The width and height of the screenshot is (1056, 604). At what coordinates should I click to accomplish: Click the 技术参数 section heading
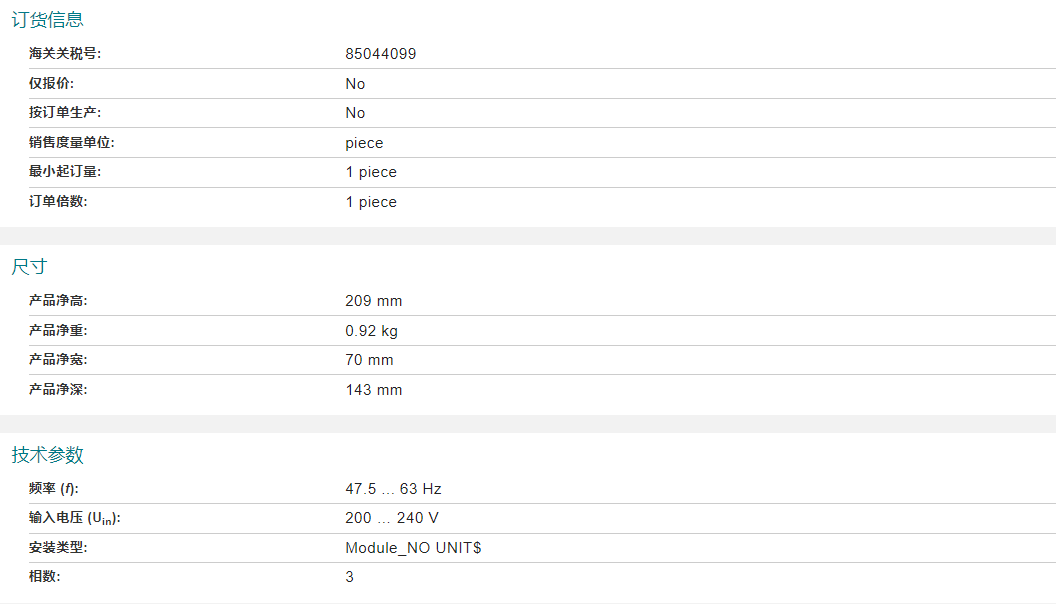pos(47,455)
